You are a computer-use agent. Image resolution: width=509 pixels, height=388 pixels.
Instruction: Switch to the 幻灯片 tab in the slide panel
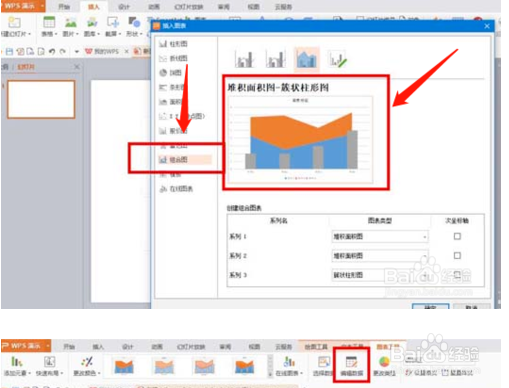tap(26, 67)
